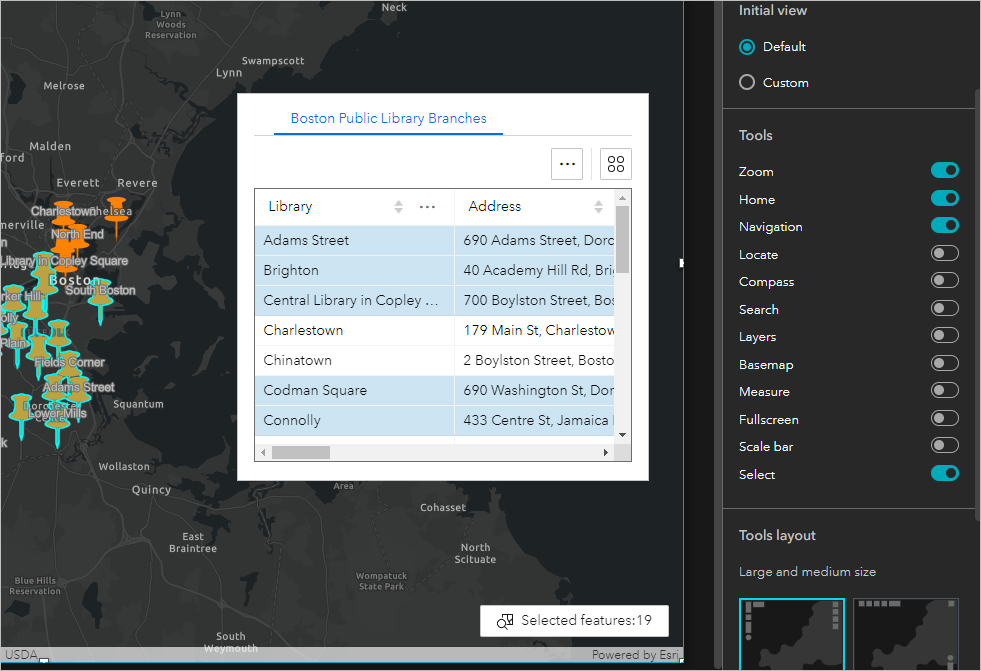This screenshot has height=671, width=981.
Task: Click the 2 Boylston Street address cell
Action: point(534,360)
